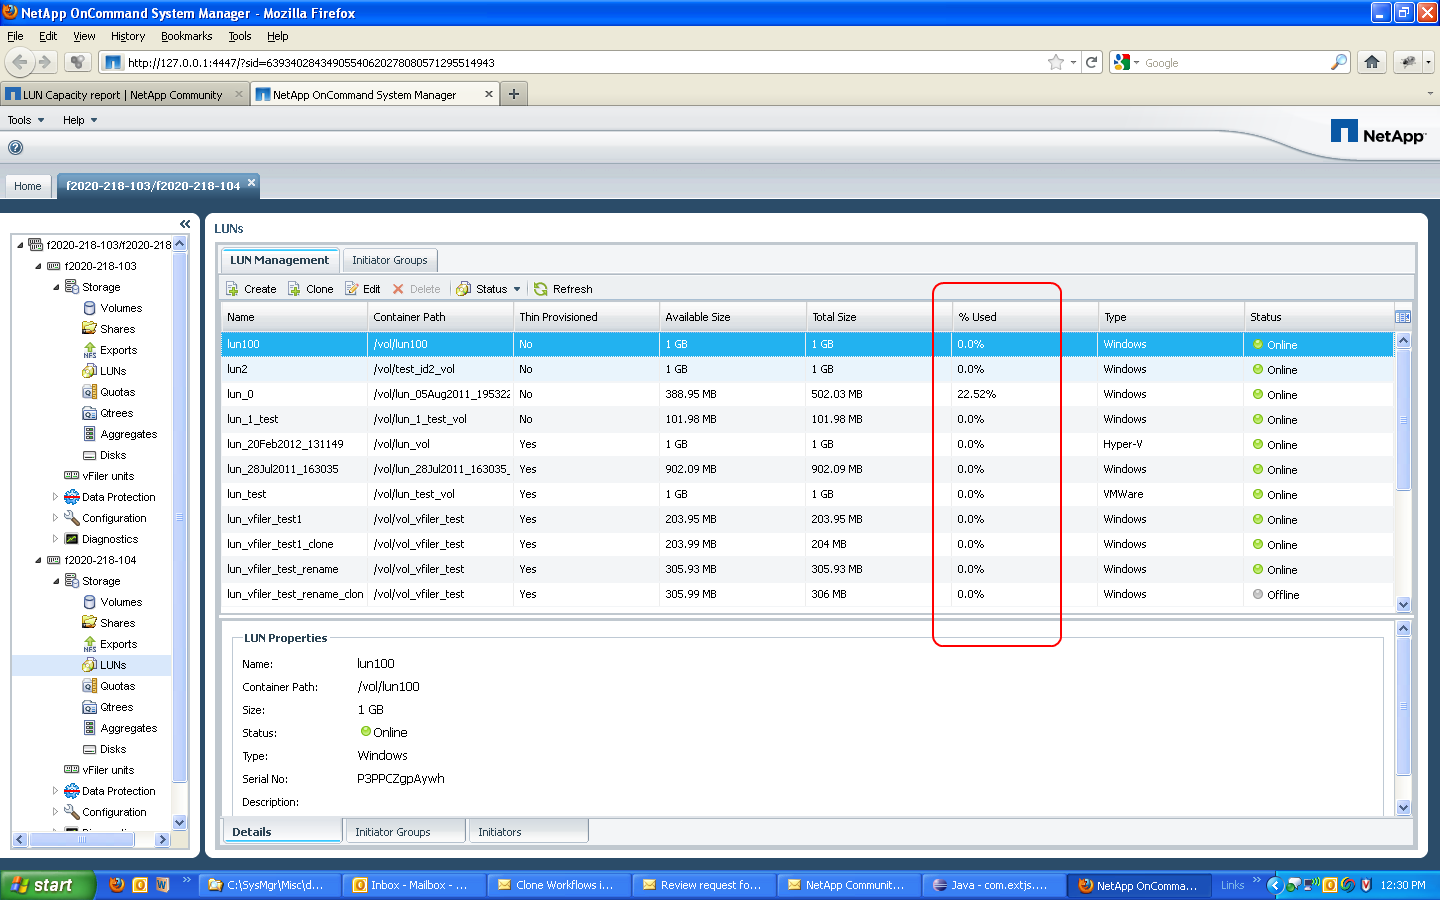Reload page using the browser reload icon
Image resolution: width=1440 pixels, height=900 pixels.
1092,62
